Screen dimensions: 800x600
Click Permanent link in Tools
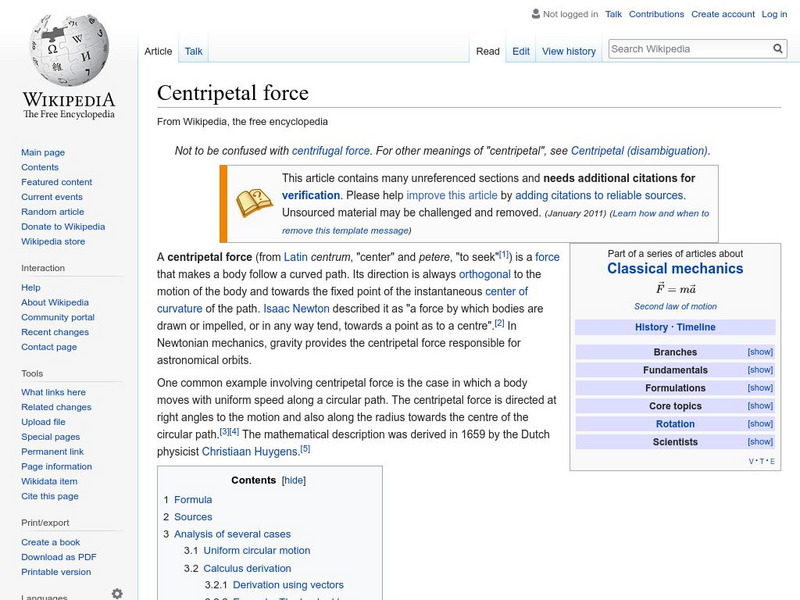tap(53, 452)
